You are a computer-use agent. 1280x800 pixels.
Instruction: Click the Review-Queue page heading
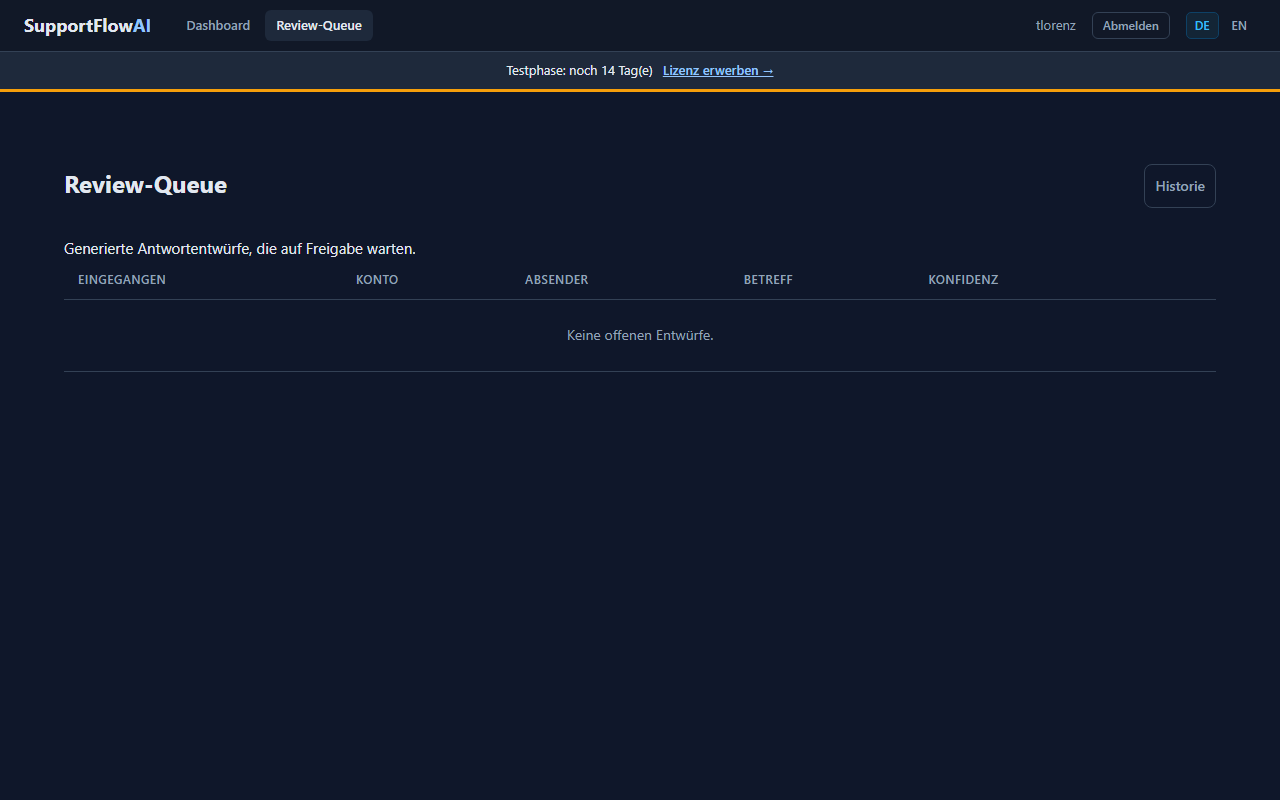point(146,185)
